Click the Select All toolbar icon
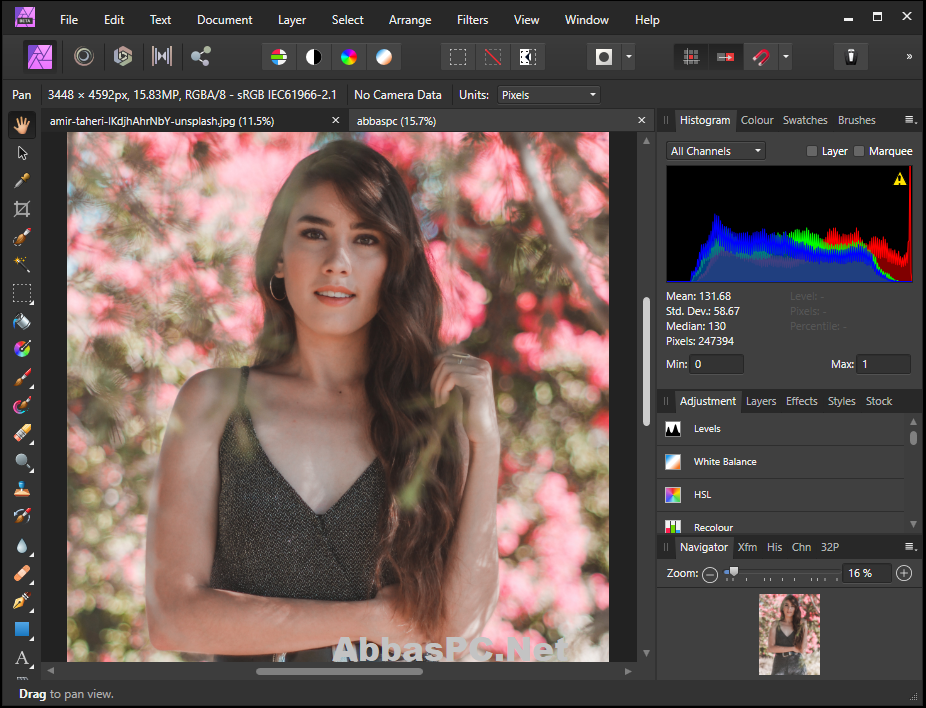 458,57
